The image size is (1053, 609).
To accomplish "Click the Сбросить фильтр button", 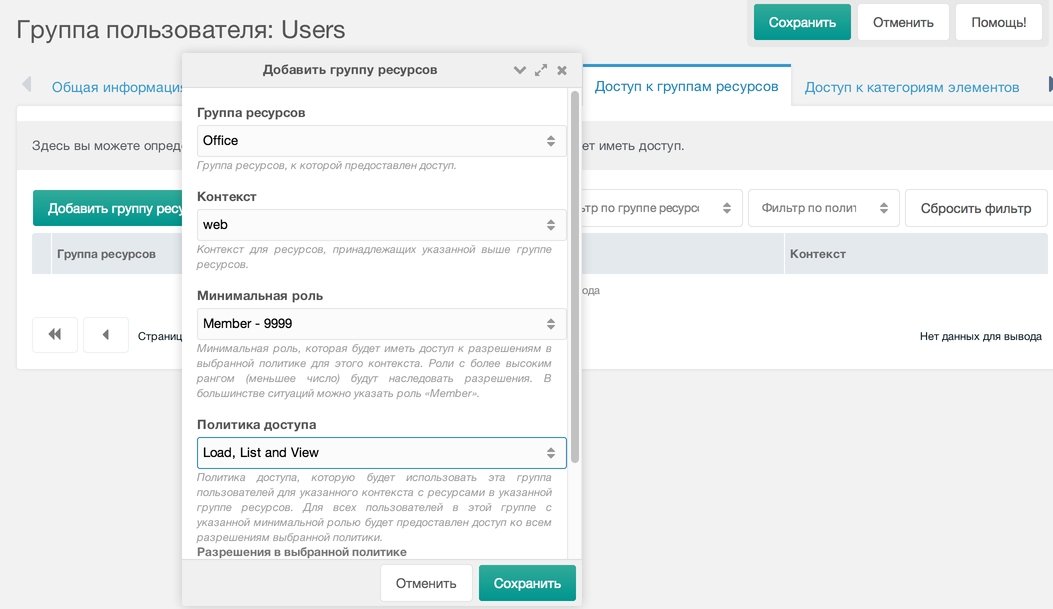I will 976,208.
